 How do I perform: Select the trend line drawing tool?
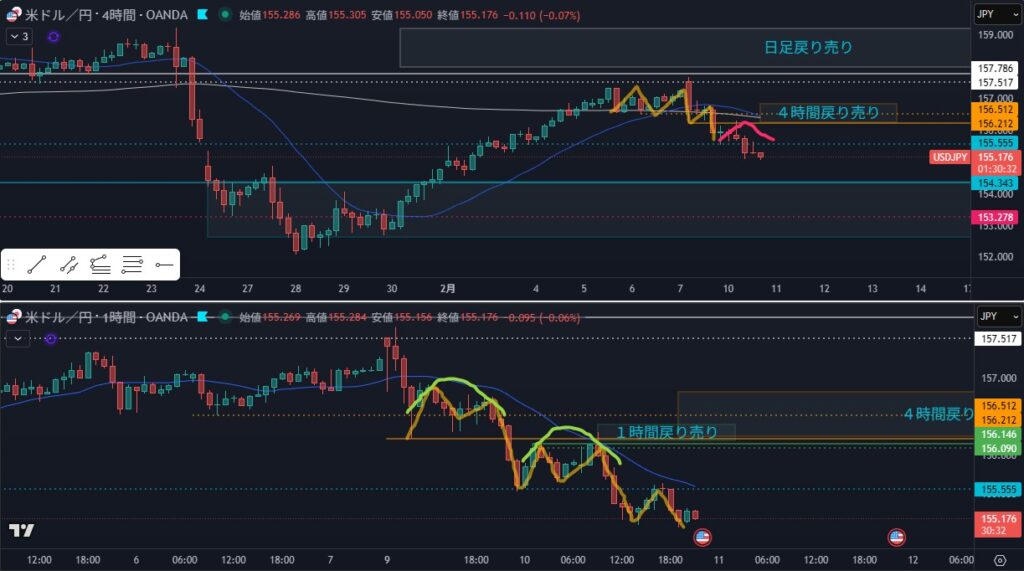pyautogui.click(x=37, y=265)
